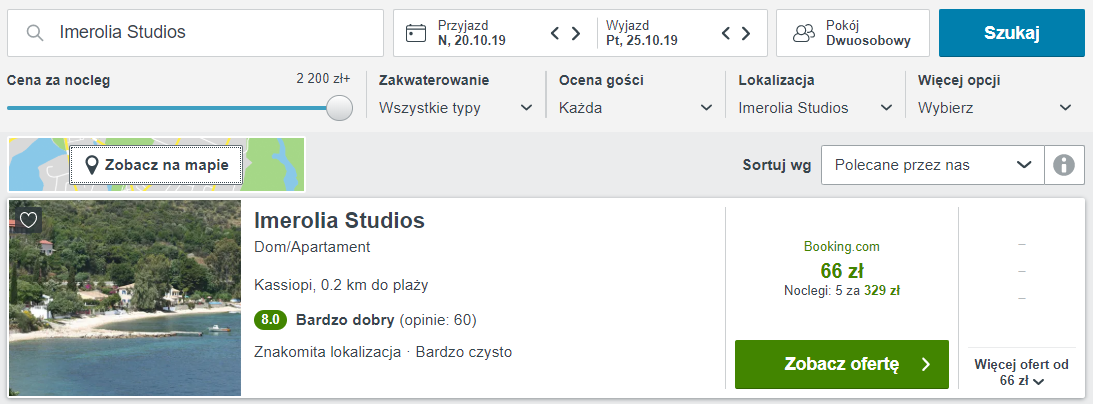This screenshot has height=404, width=1093.
Task: Click the green Zobacz ofertę button
Action: tap(841, 364)
